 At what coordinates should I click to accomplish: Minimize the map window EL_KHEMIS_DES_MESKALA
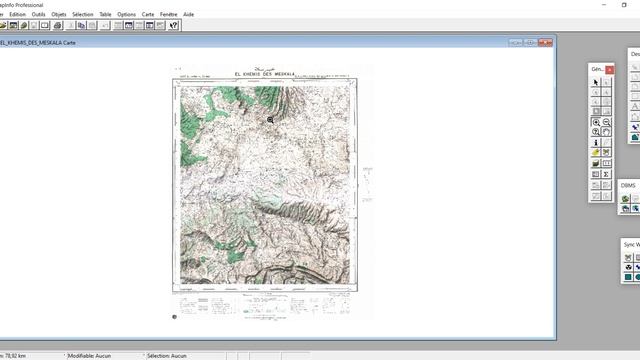pos(515,42)
